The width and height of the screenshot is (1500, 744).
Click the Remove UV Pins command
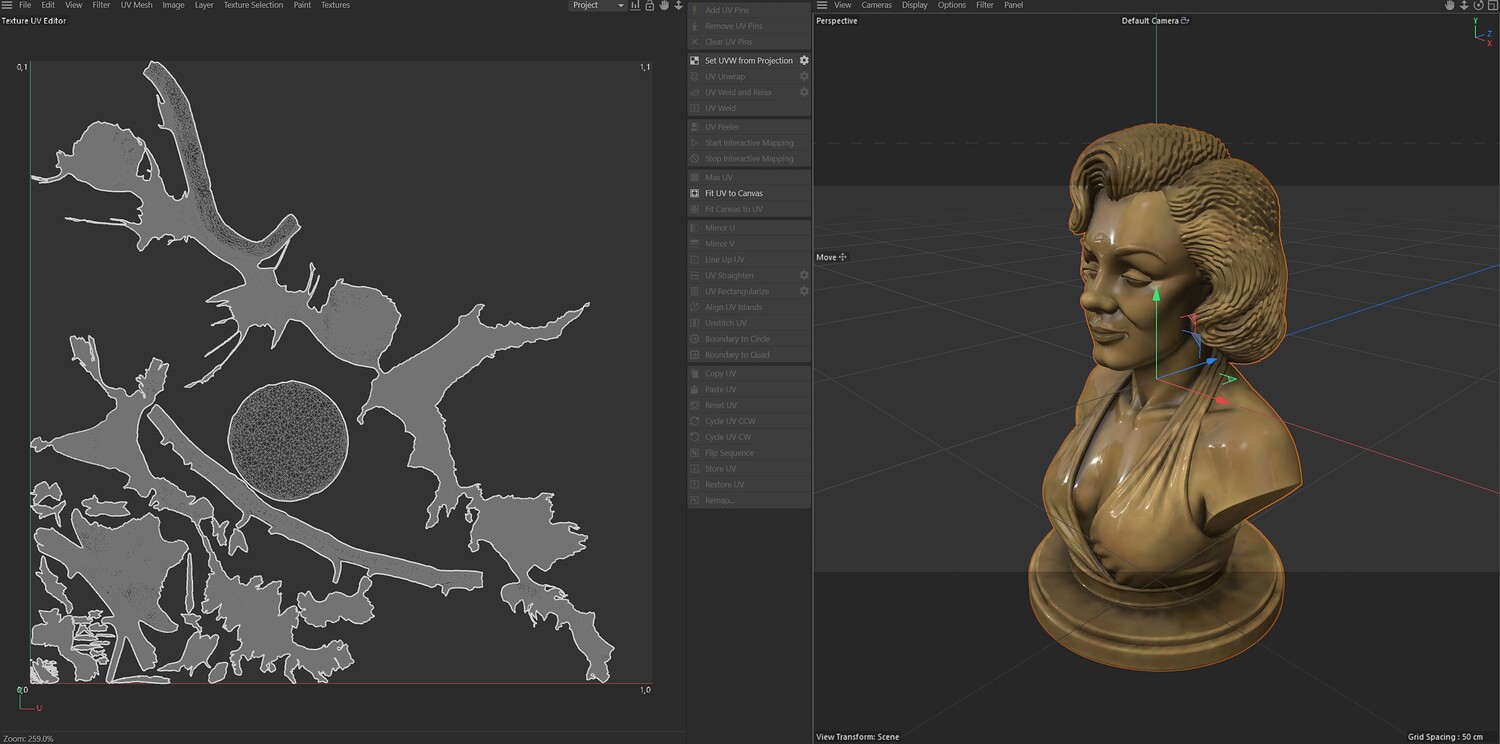[x=749, y=26]
